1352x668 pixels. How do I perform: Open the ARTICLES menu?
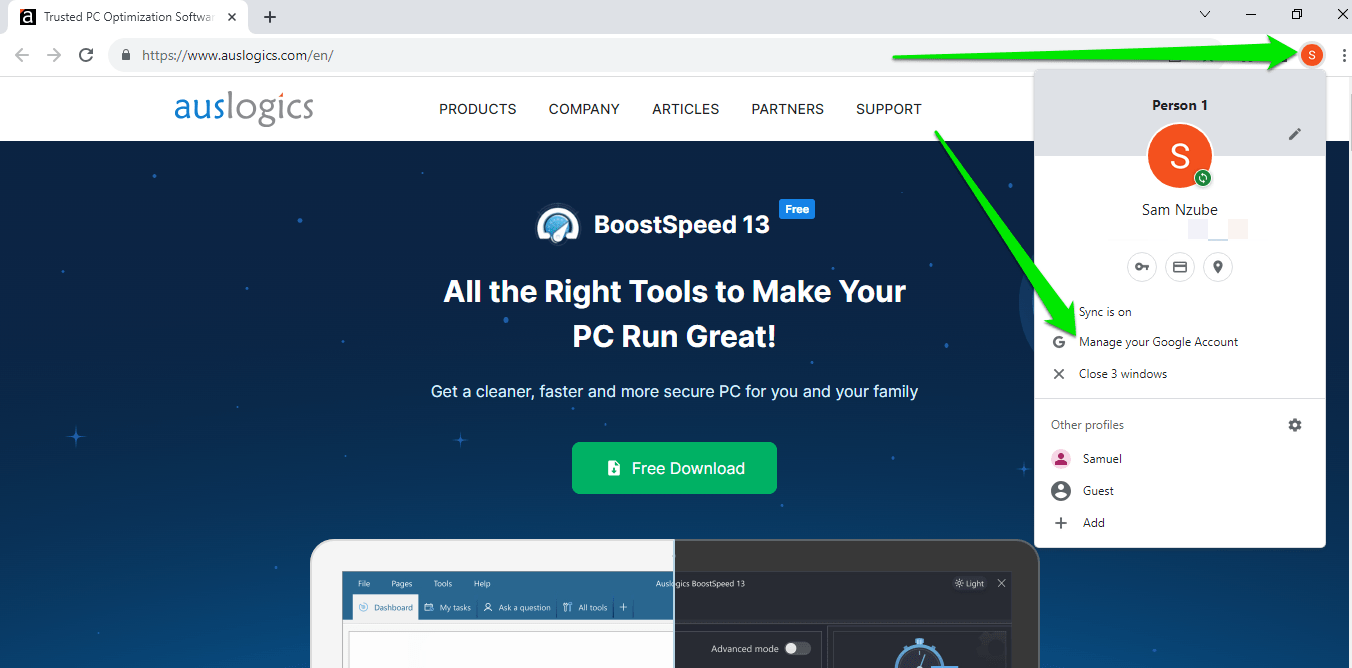[686, 109]
